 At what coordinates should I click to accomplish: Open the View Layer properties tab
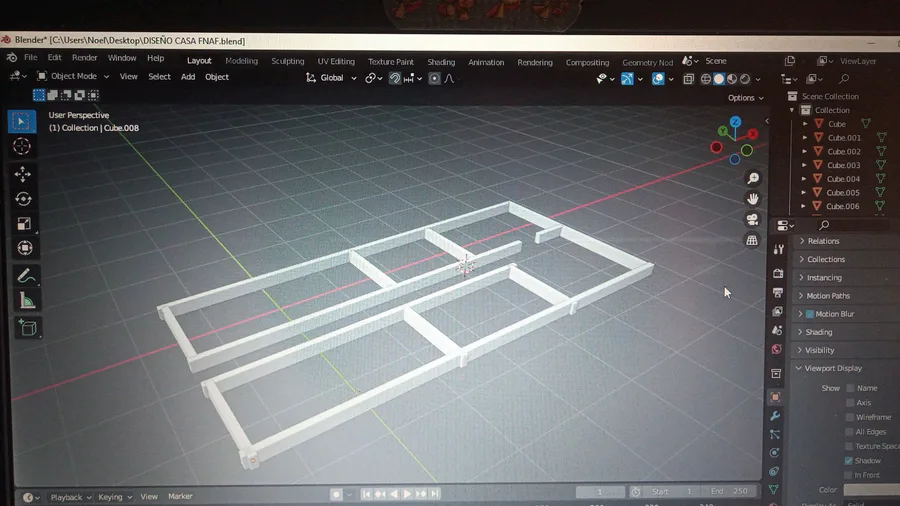(x=777, y=312)
